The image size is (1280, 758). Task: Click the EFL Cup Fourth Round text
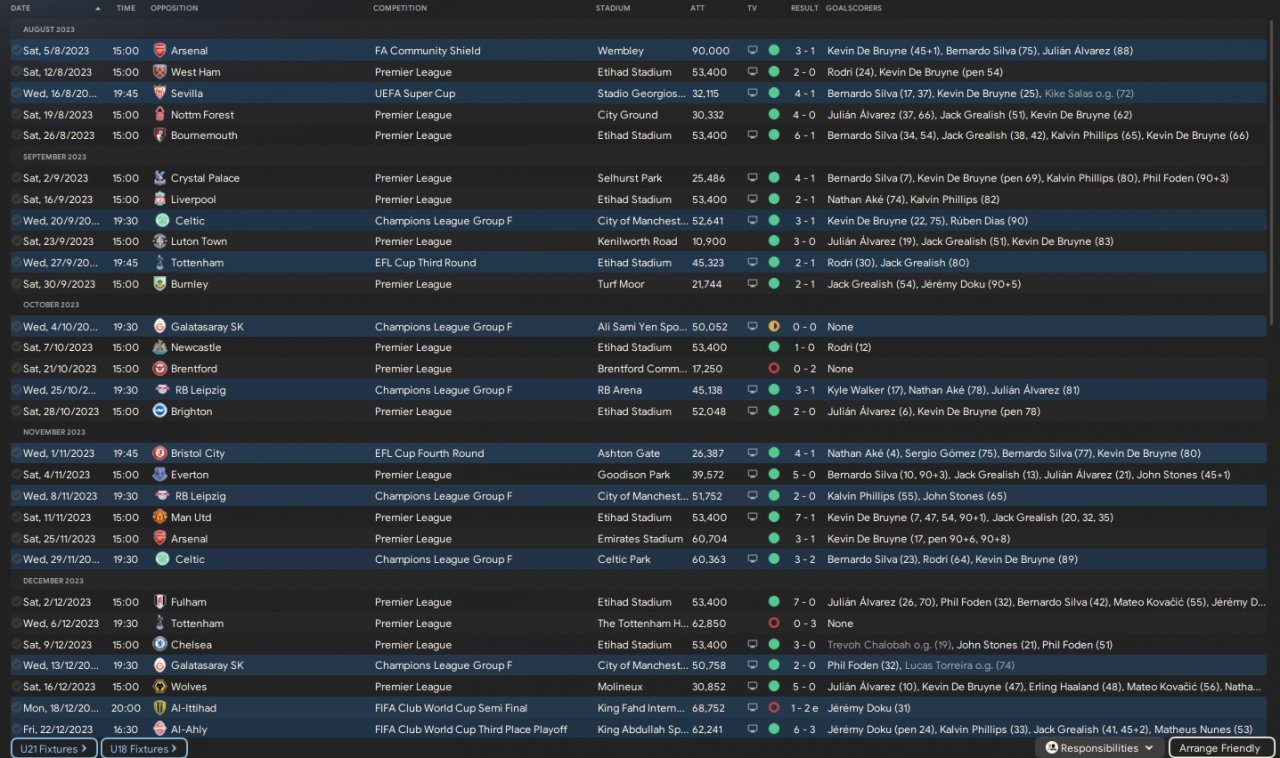(429, 453)
